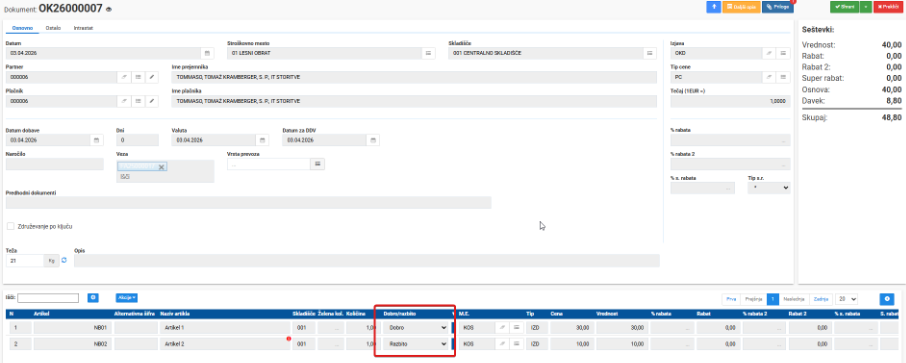Toggle the Združevanje po ključu checkbox
This screenshot has height=363, width=906.
pyautogui.click(x=10, y=227)
